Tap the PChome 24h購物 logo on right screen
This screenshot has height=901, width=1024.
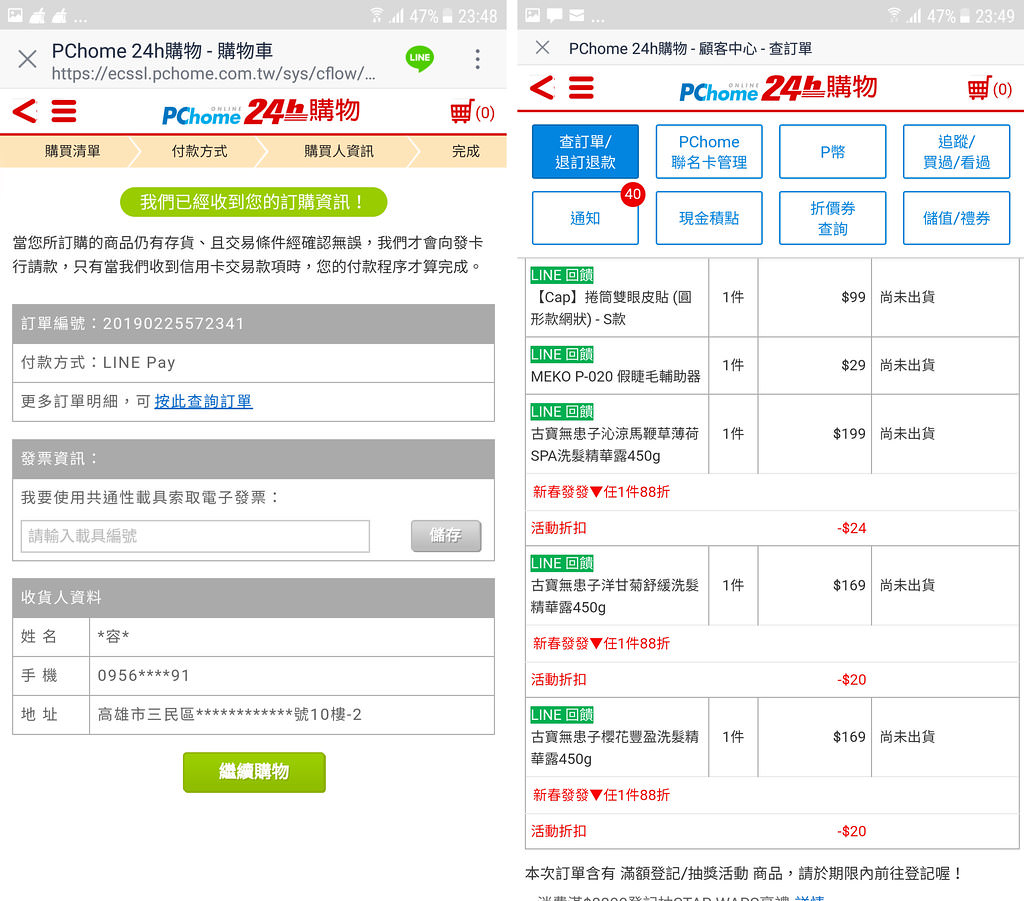[778, 88]
